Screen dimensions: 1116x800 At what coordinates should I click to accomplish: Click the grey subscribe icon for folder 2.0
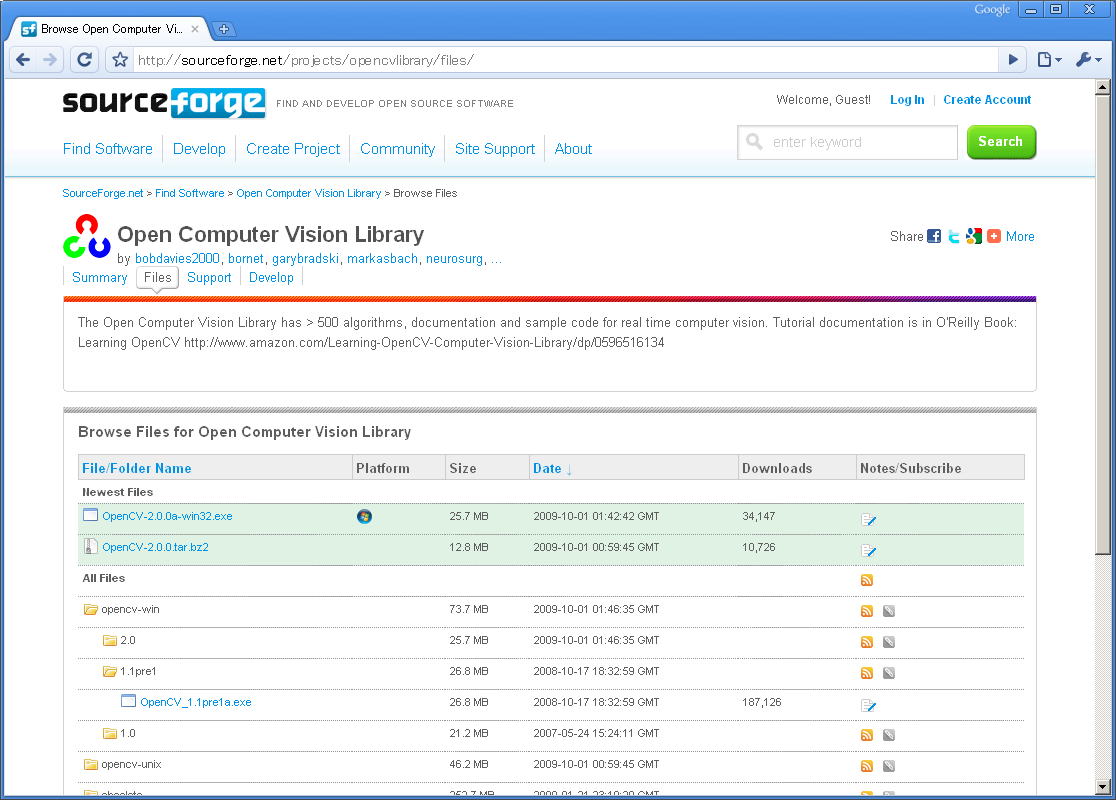point(888,642)
